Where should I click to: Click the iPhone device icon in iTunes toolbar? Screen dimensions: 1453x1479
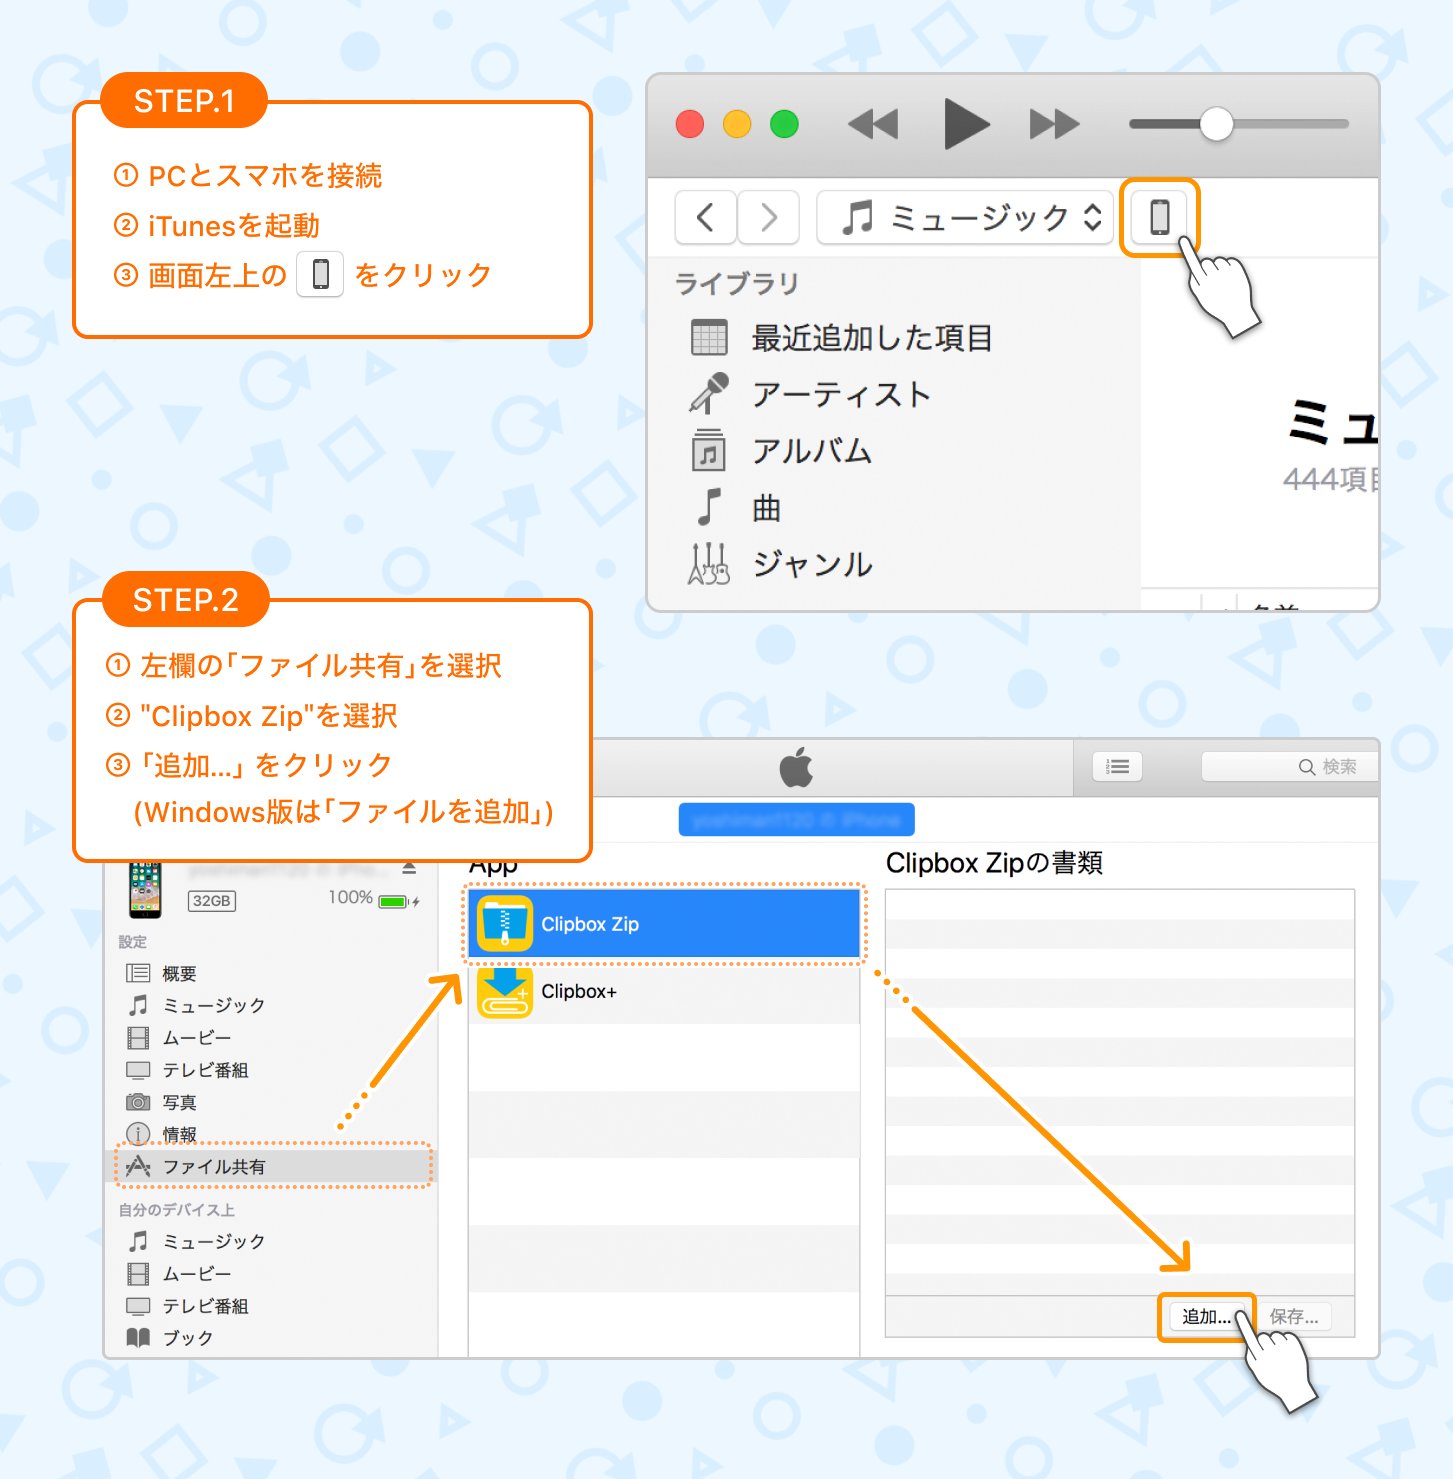click(1159, 217)
